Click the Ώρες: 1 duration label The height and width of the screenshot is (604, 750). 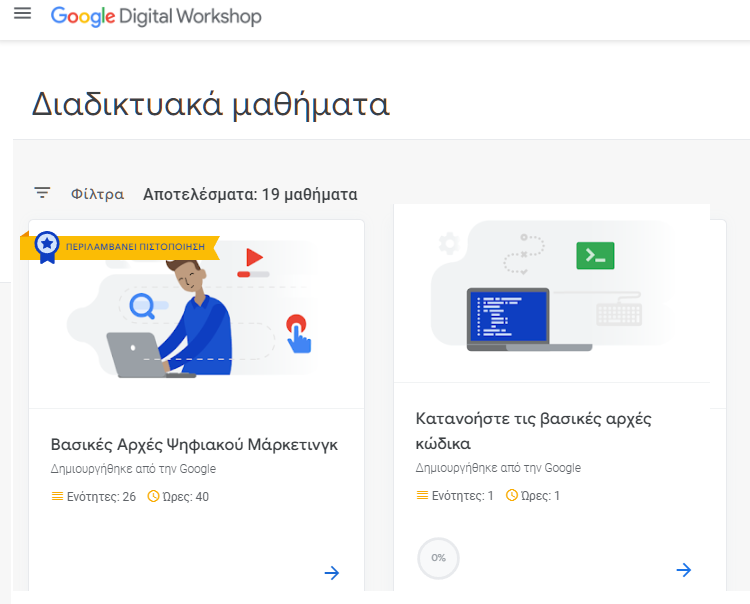(x=540, y=496)
